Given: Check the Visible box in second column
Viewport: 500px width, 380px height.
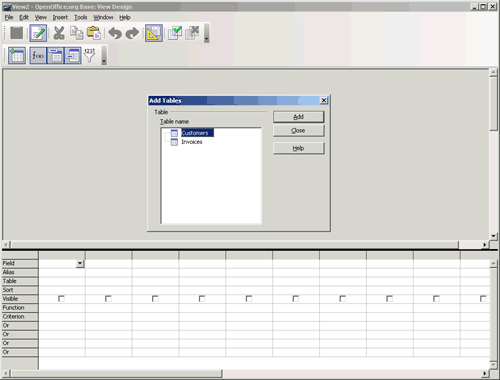Looking at the screenshot, I should click(108, 299).
